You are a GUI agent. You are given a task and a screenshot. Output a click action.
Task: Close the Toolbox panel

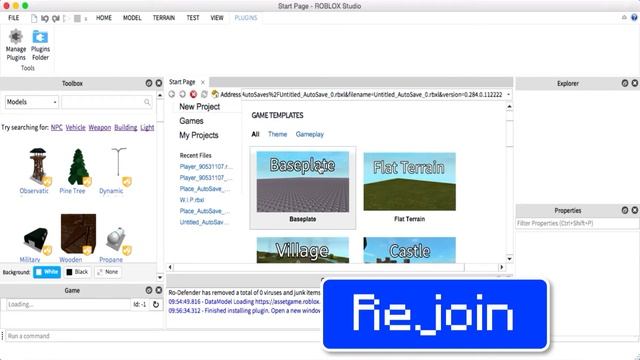point(159,83)
